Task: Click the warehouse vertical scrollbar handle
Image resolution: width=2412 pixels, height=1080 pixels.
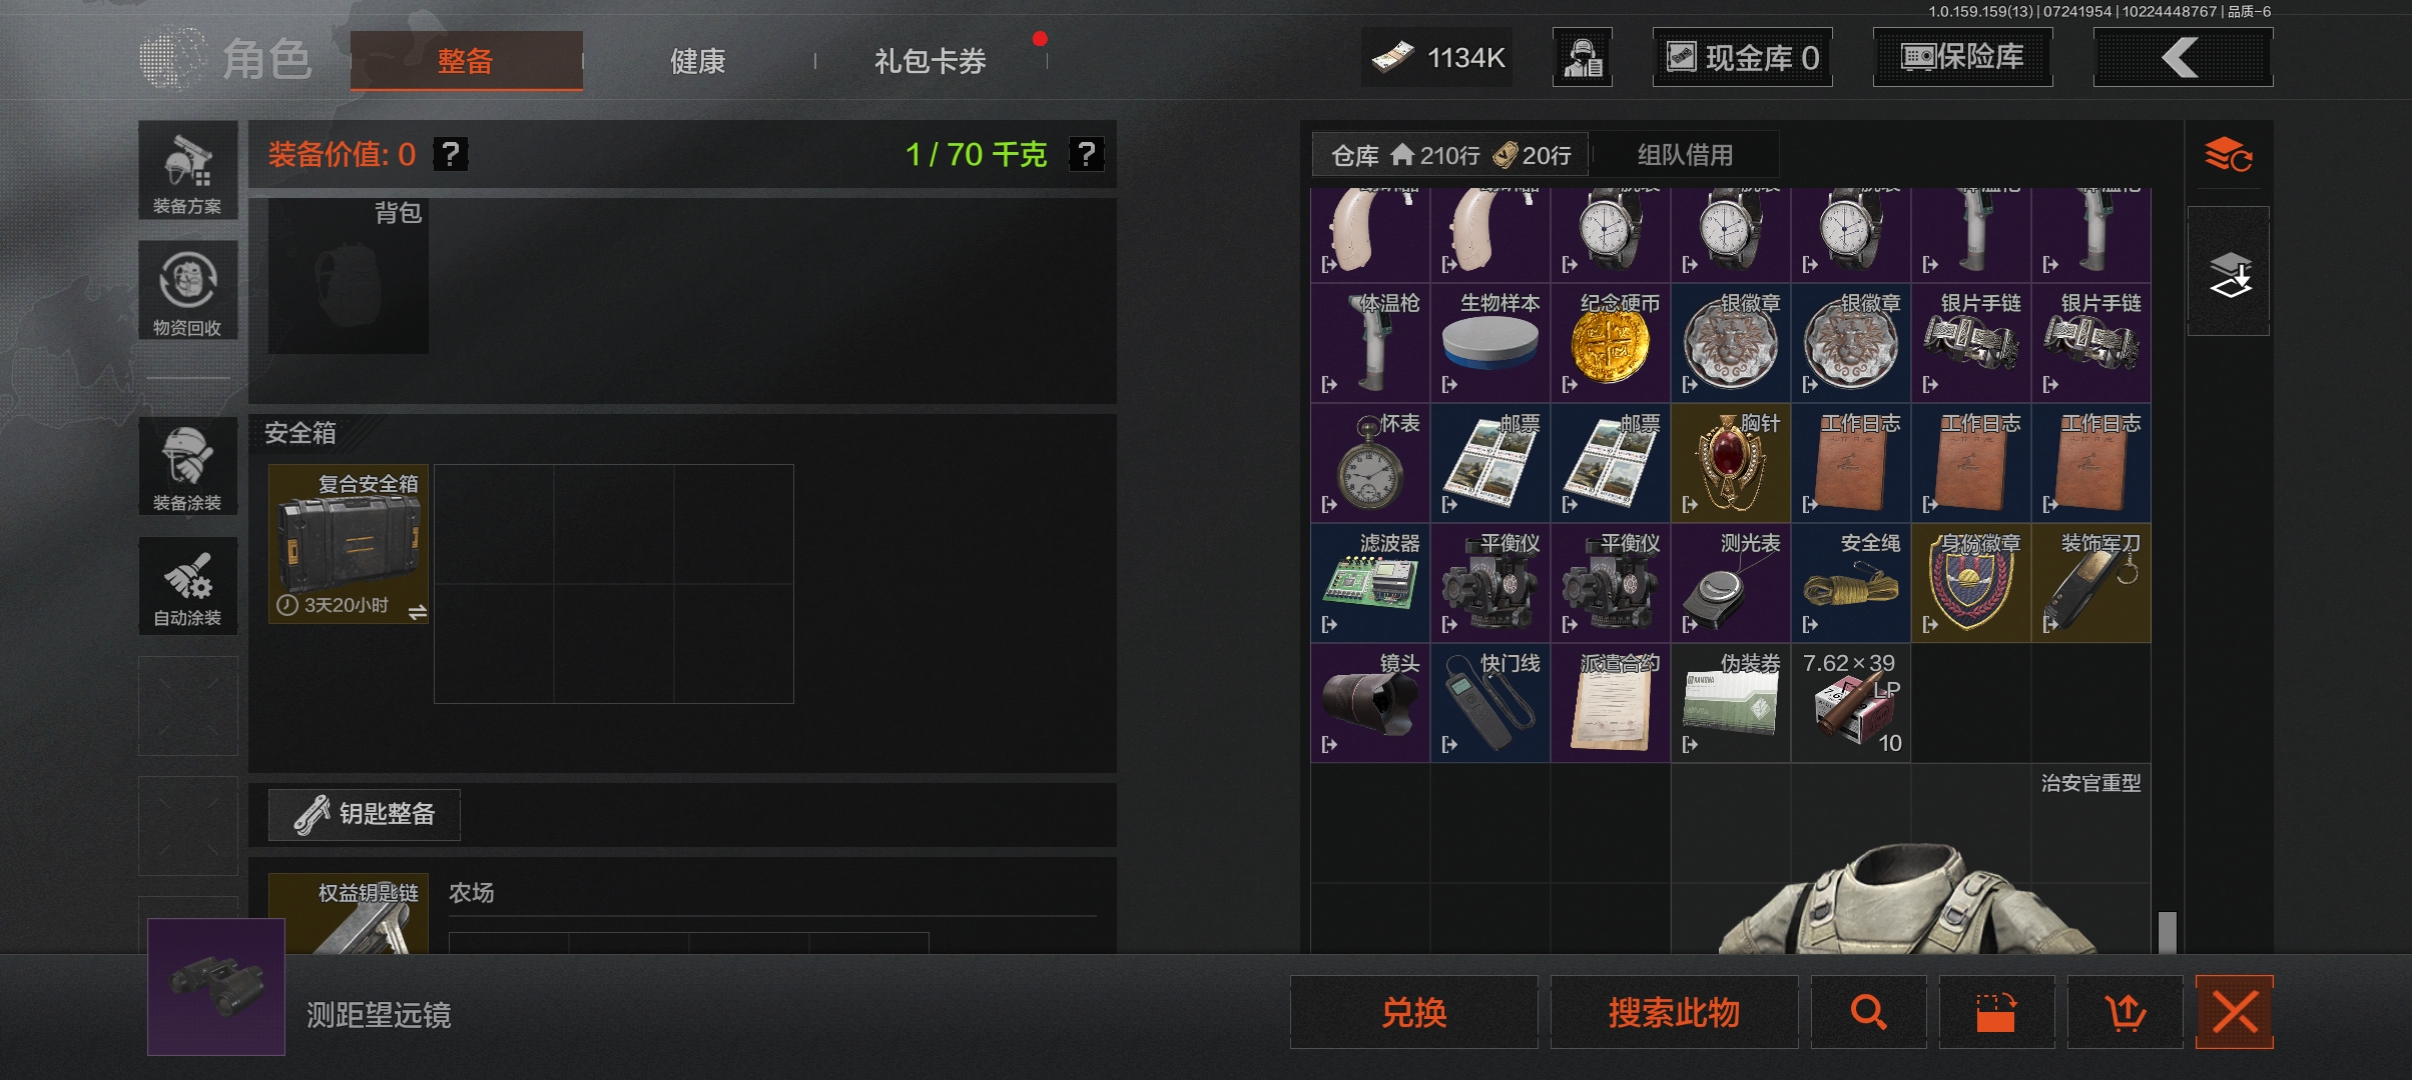Action: [2167, 932]
